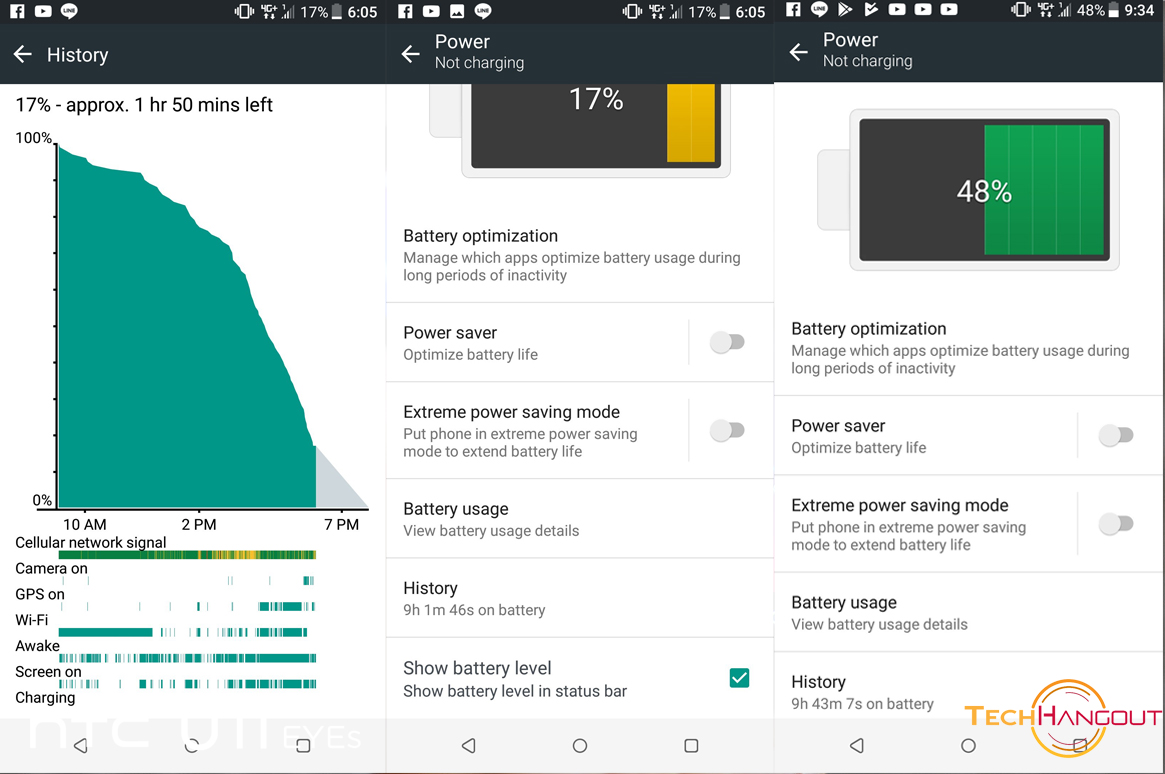The image size is (1165, 774).
Task: Tap Home button on History screen nav bar
Action: (192, 745)
